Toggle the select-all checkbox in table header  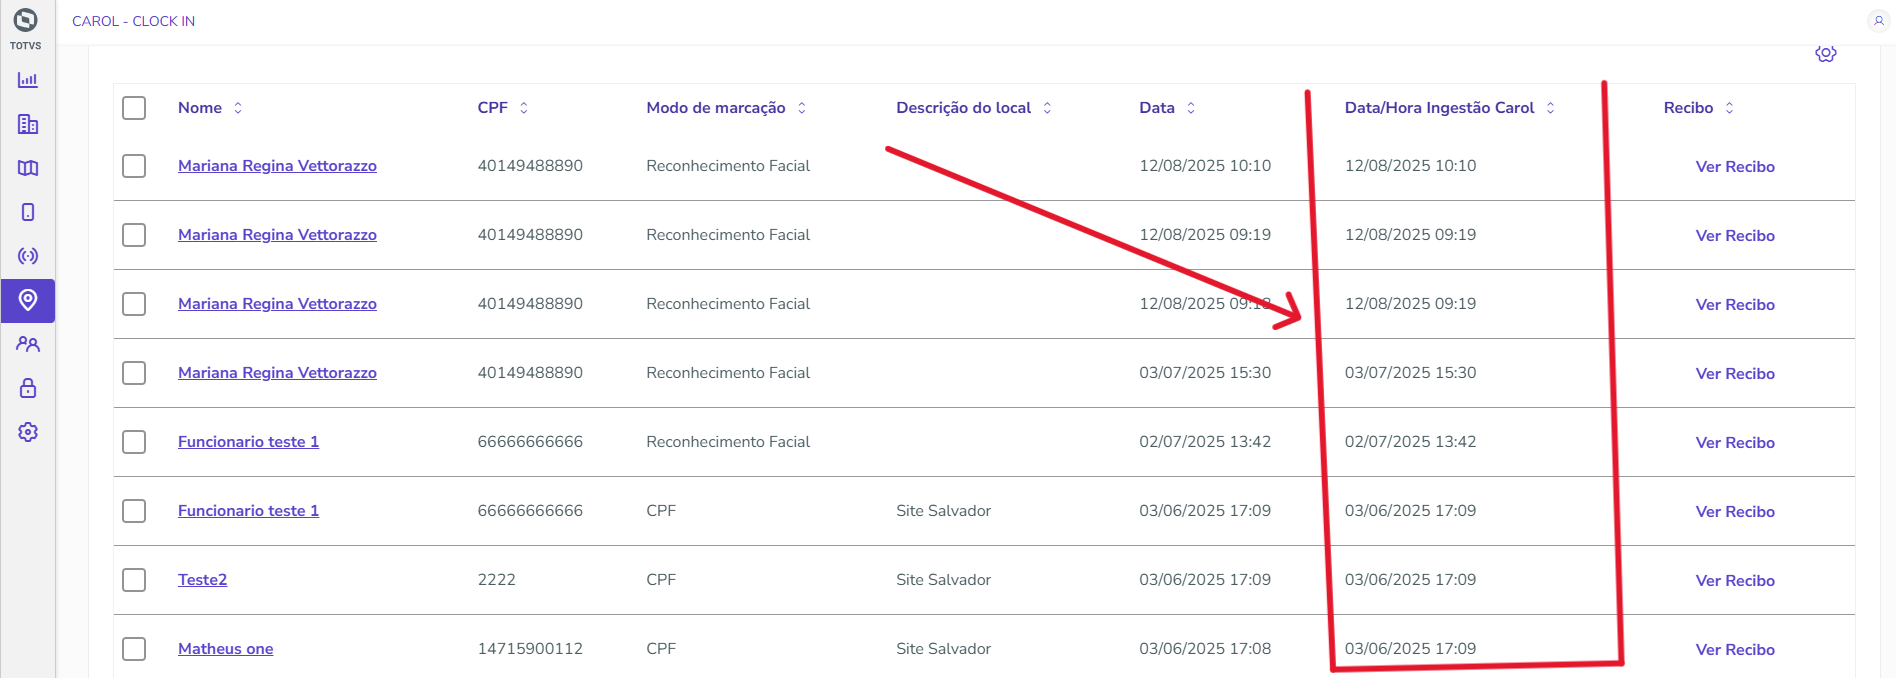[x=134, y=108]
